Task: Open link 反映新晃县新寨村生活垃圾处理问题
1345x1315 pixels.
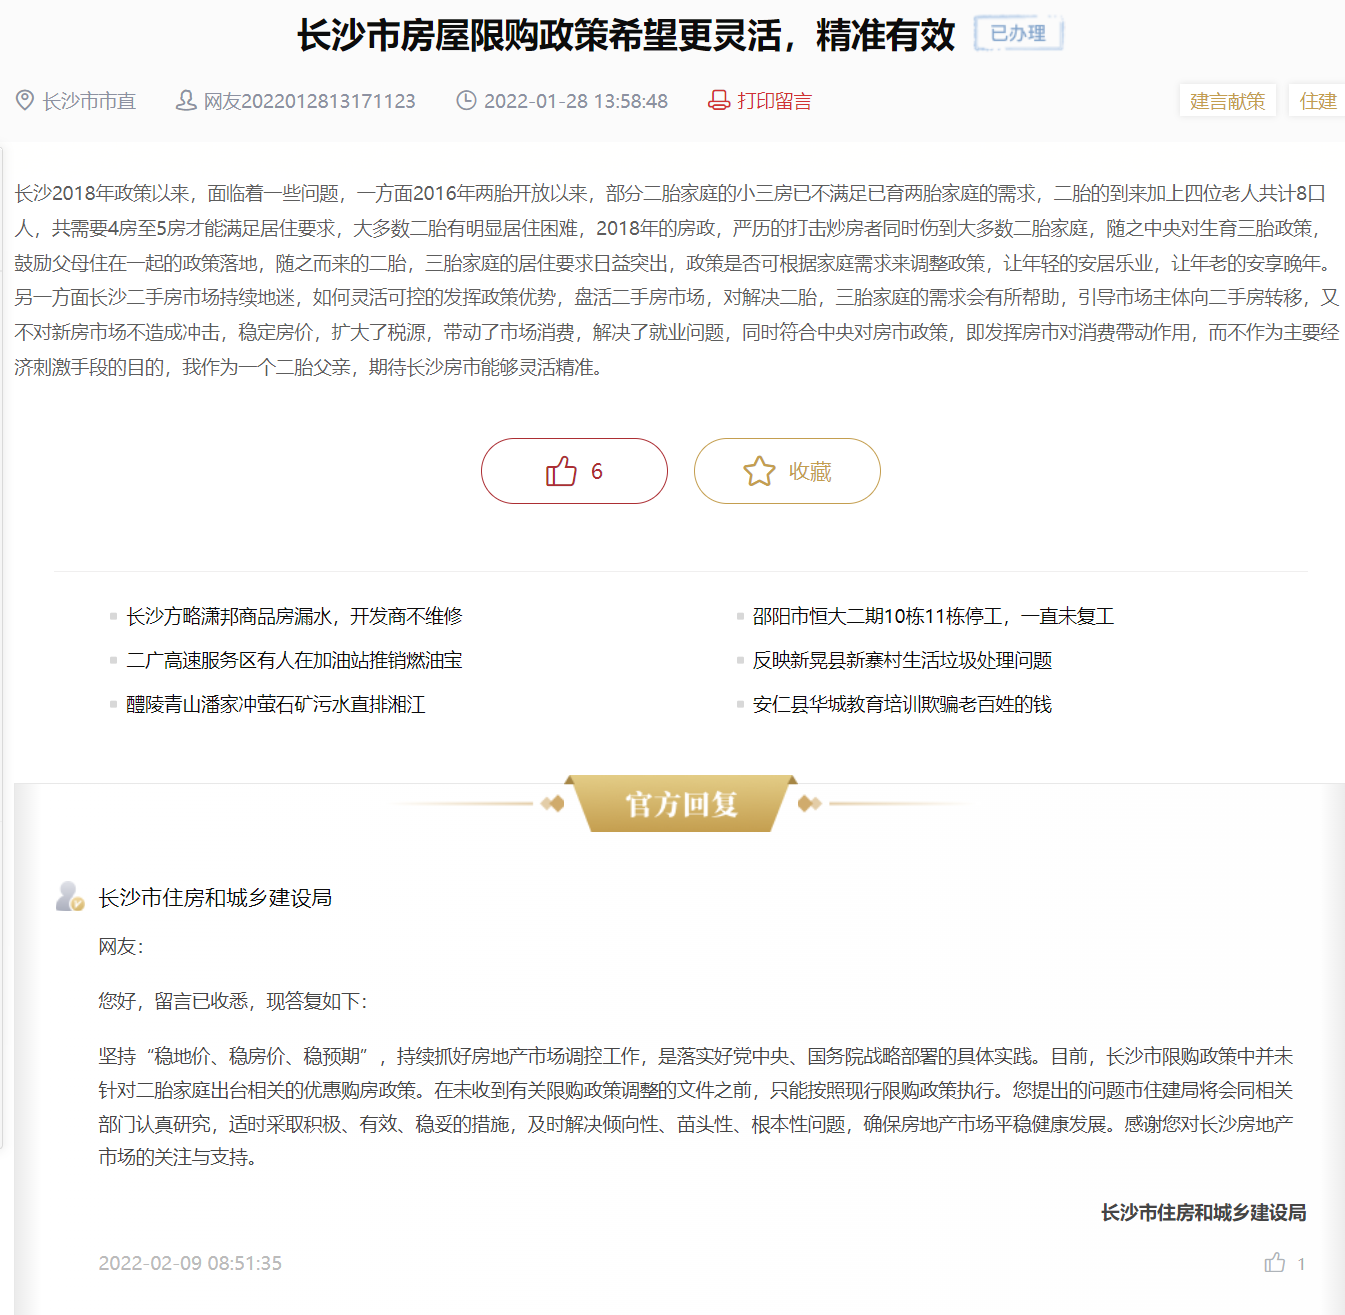Action: coord(902,660)
